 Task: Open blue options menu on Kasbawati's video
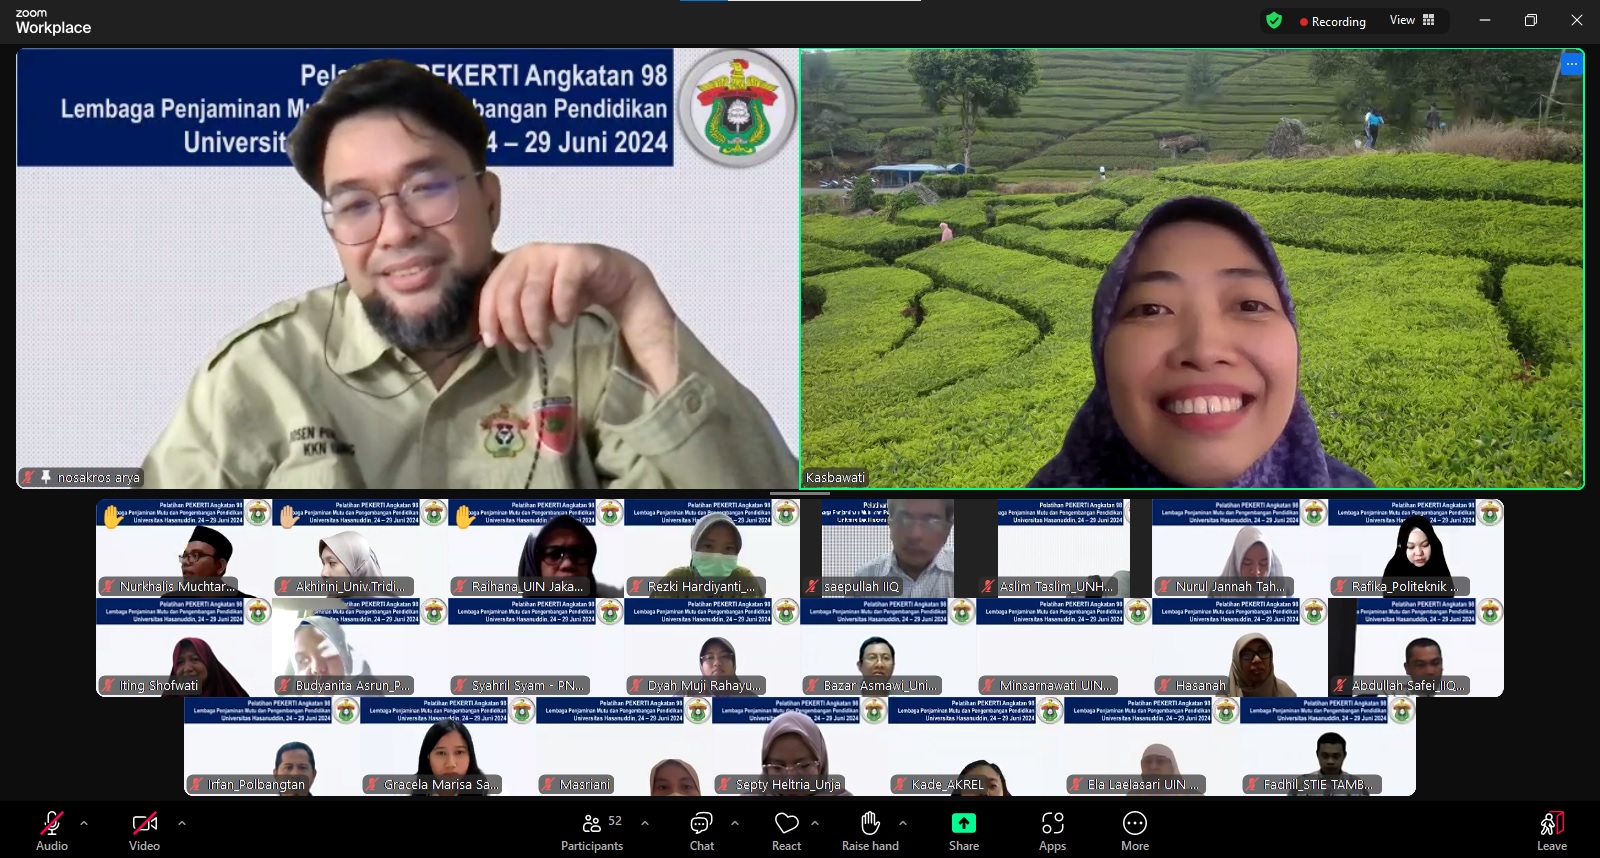[1572, 64]
